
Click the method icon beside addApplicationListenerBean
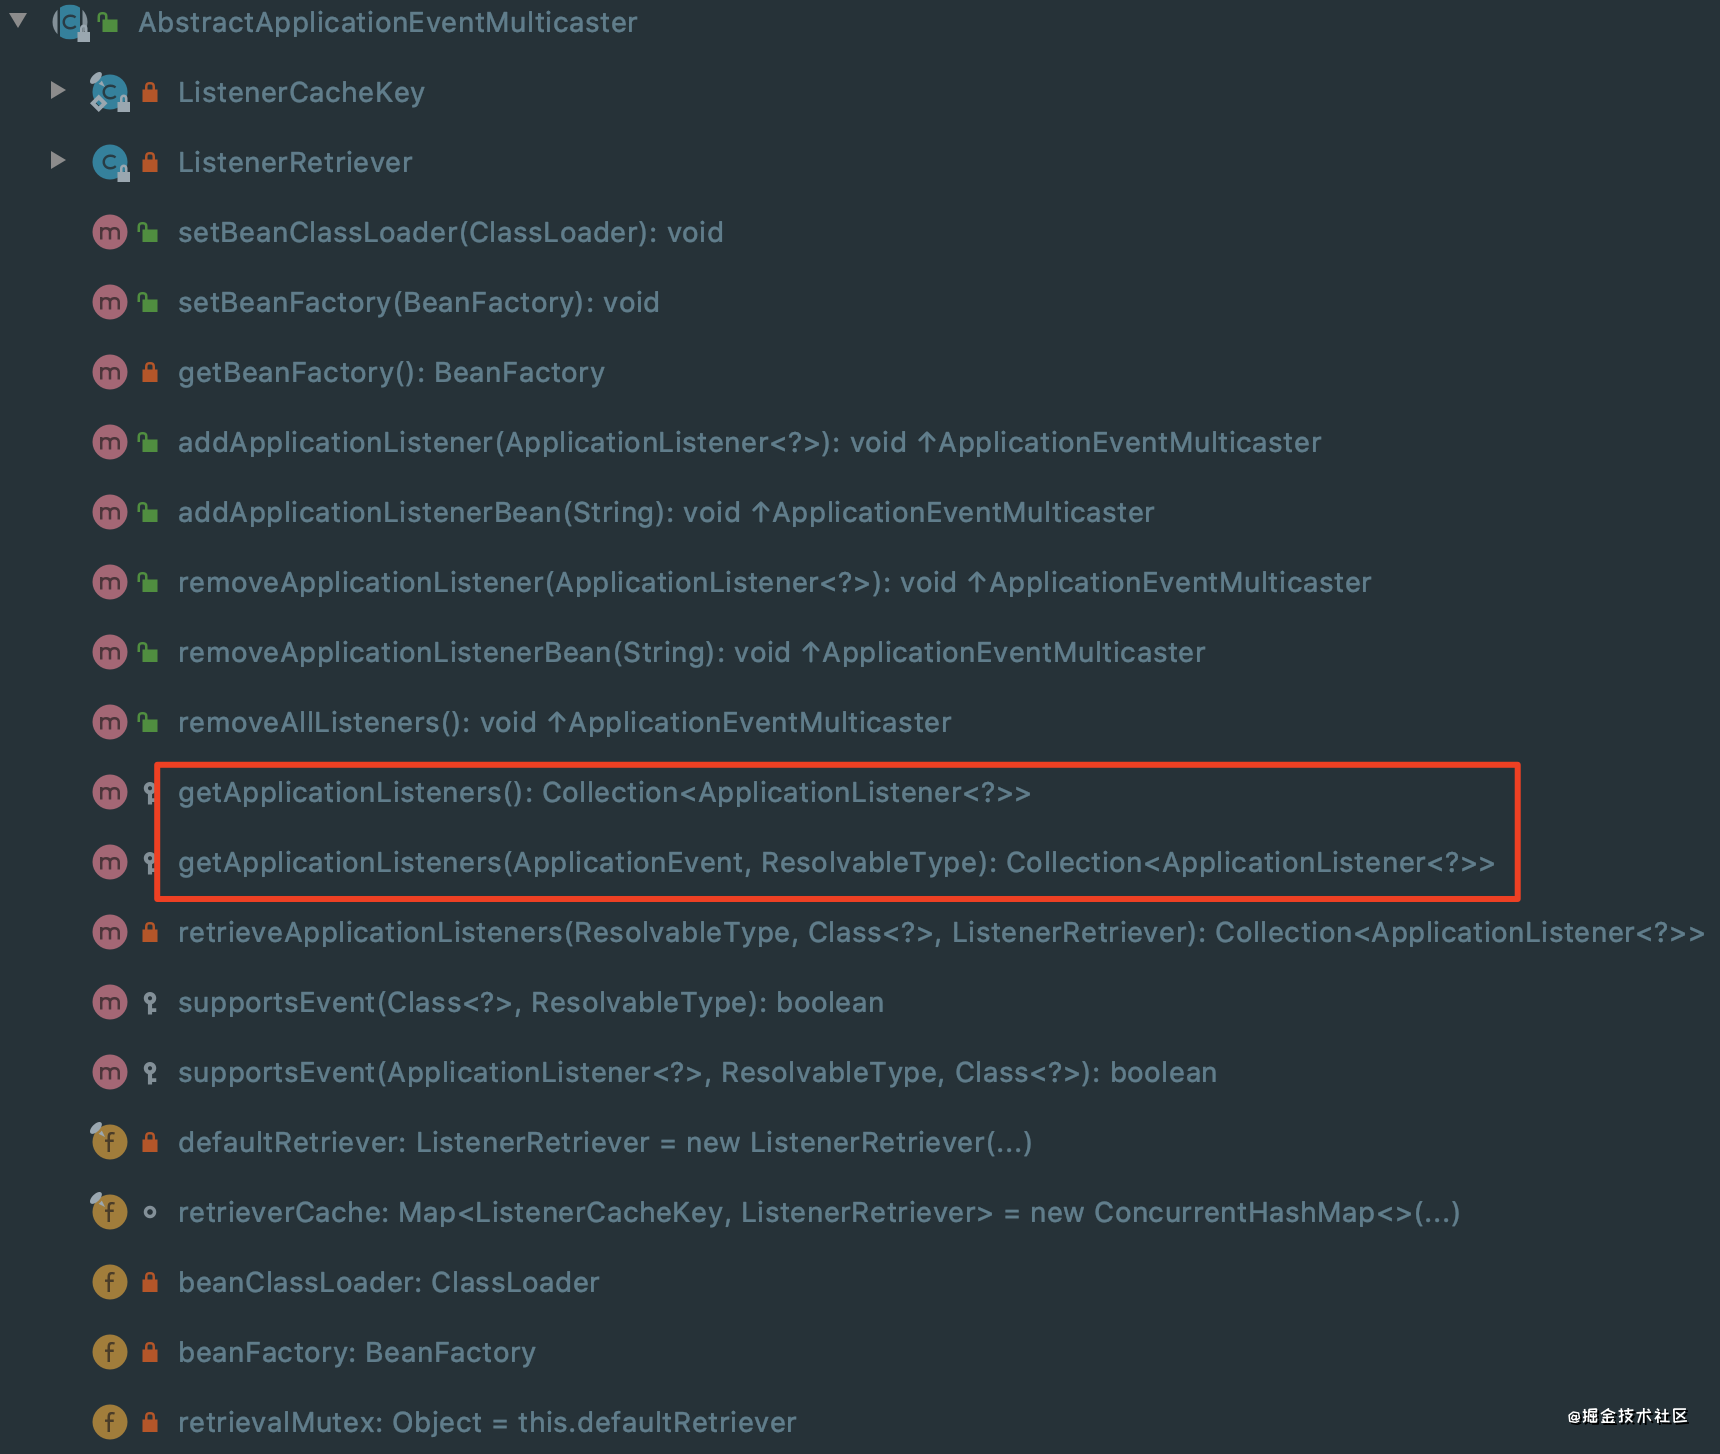click(108, 511)
